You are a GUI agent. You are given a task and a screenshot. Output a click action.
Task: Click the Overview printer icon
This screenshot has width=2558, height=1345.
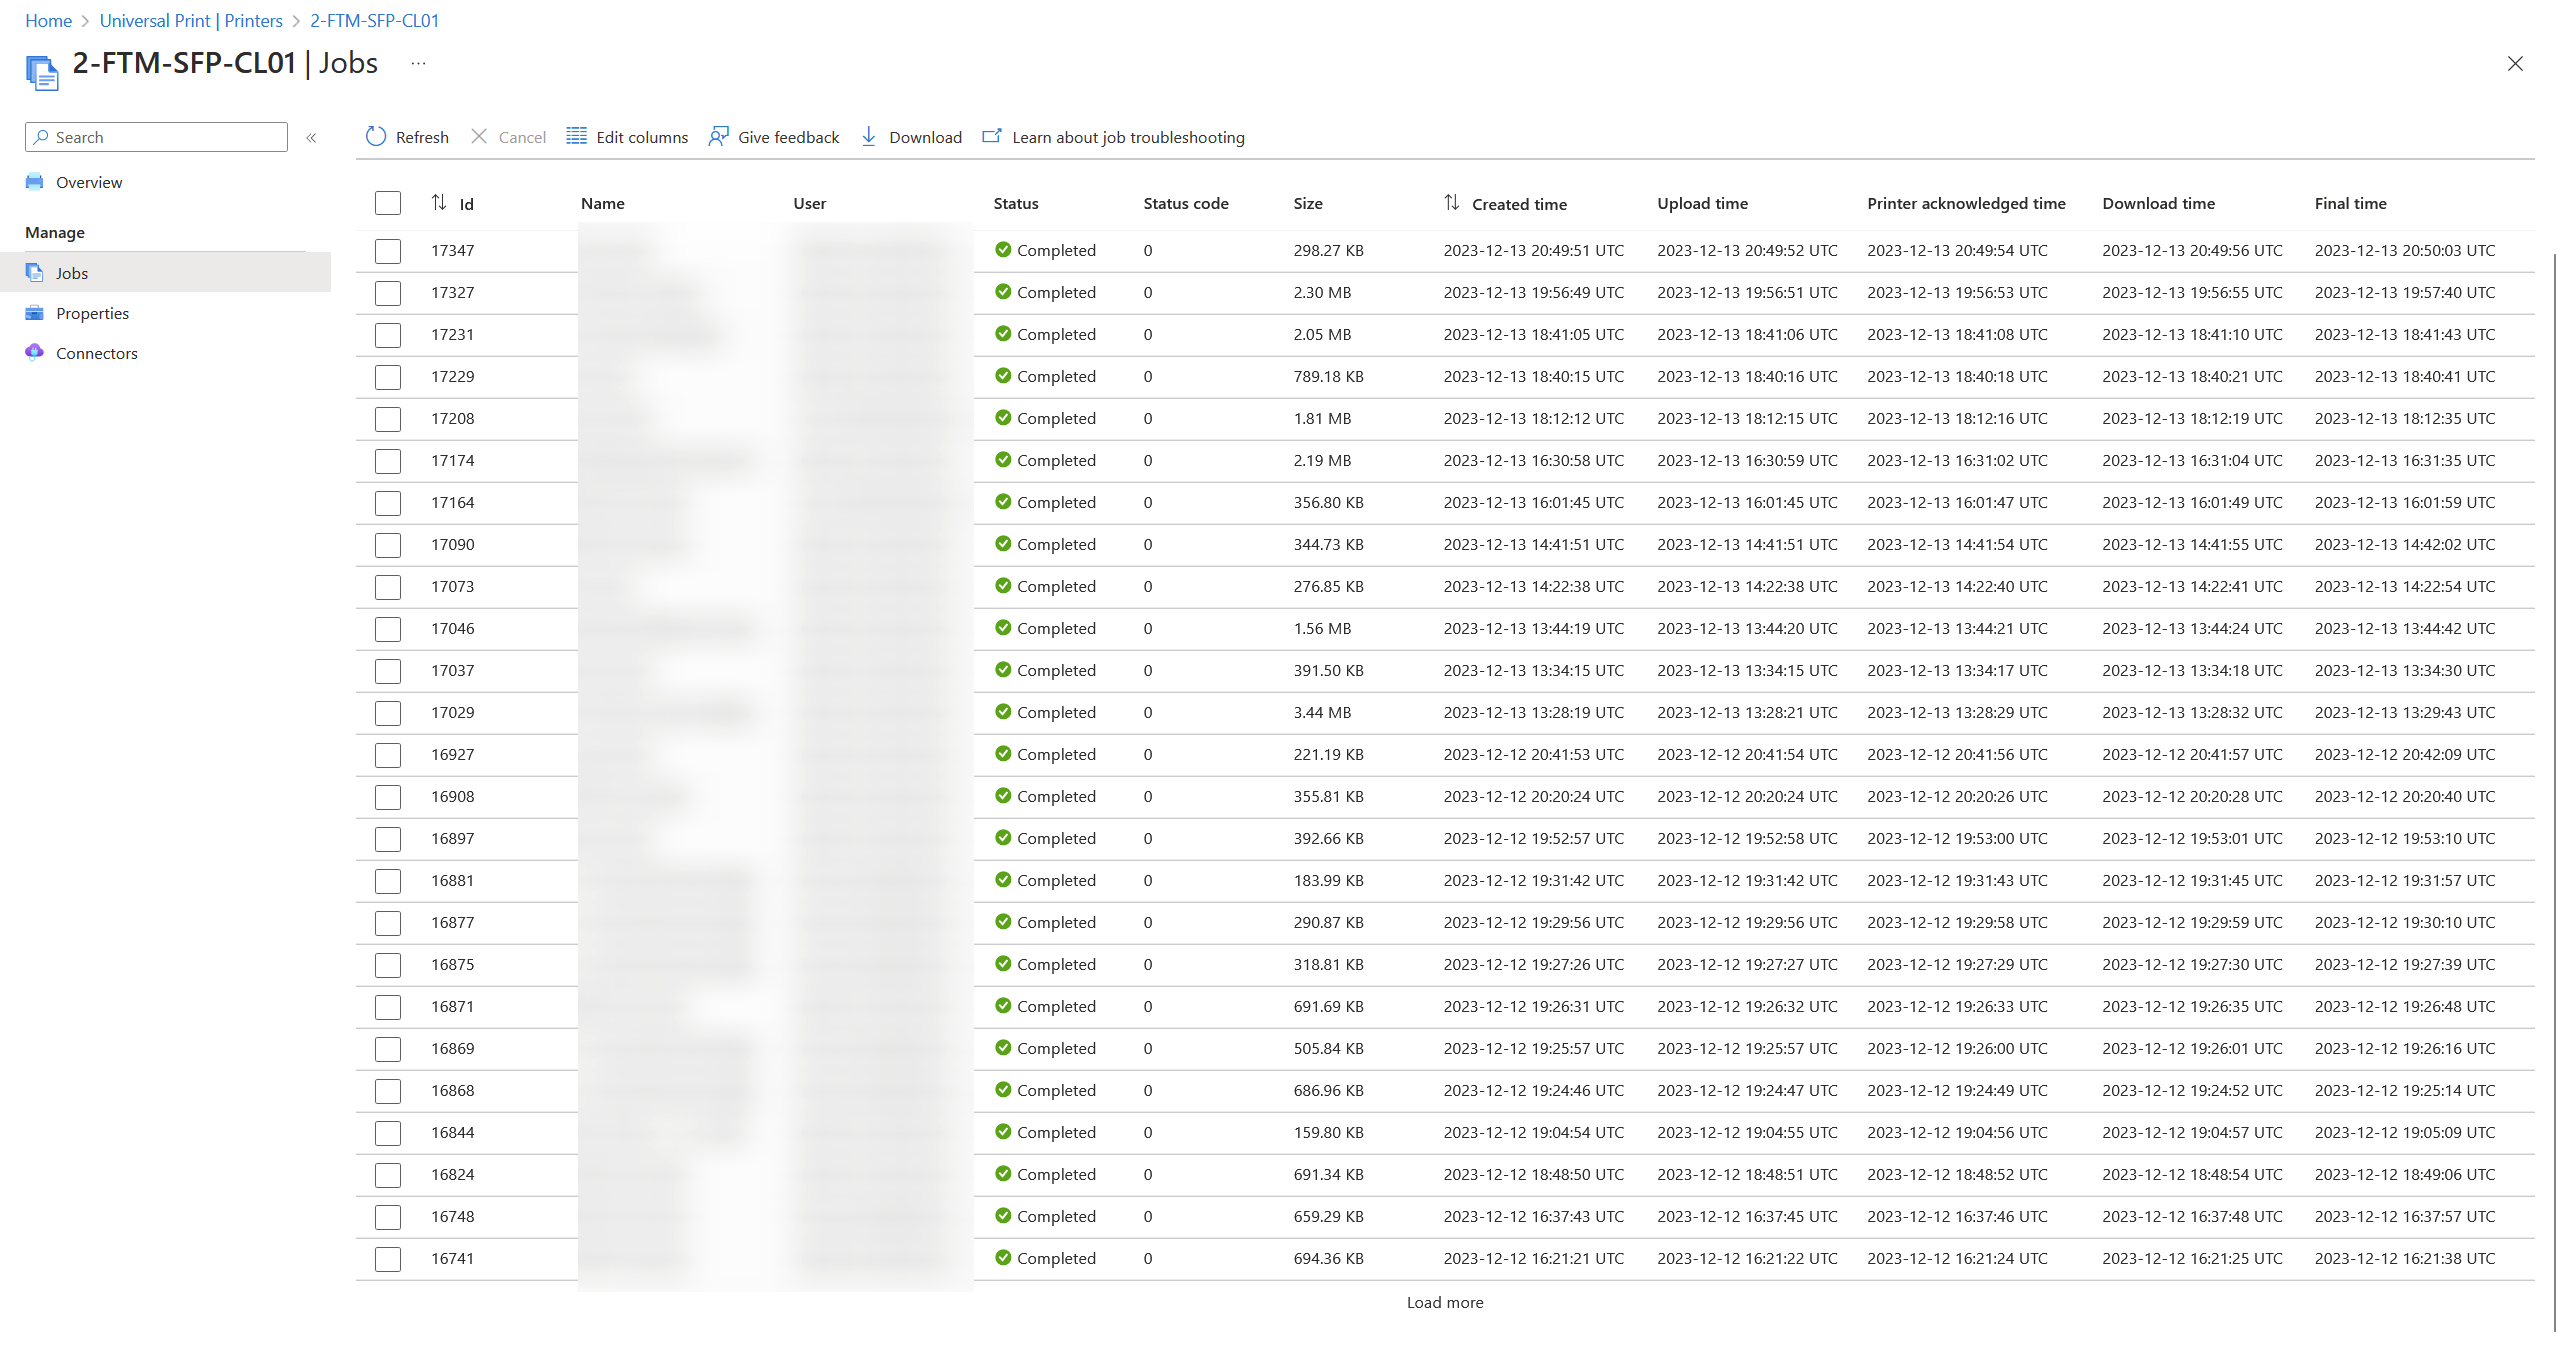[35, 182]
